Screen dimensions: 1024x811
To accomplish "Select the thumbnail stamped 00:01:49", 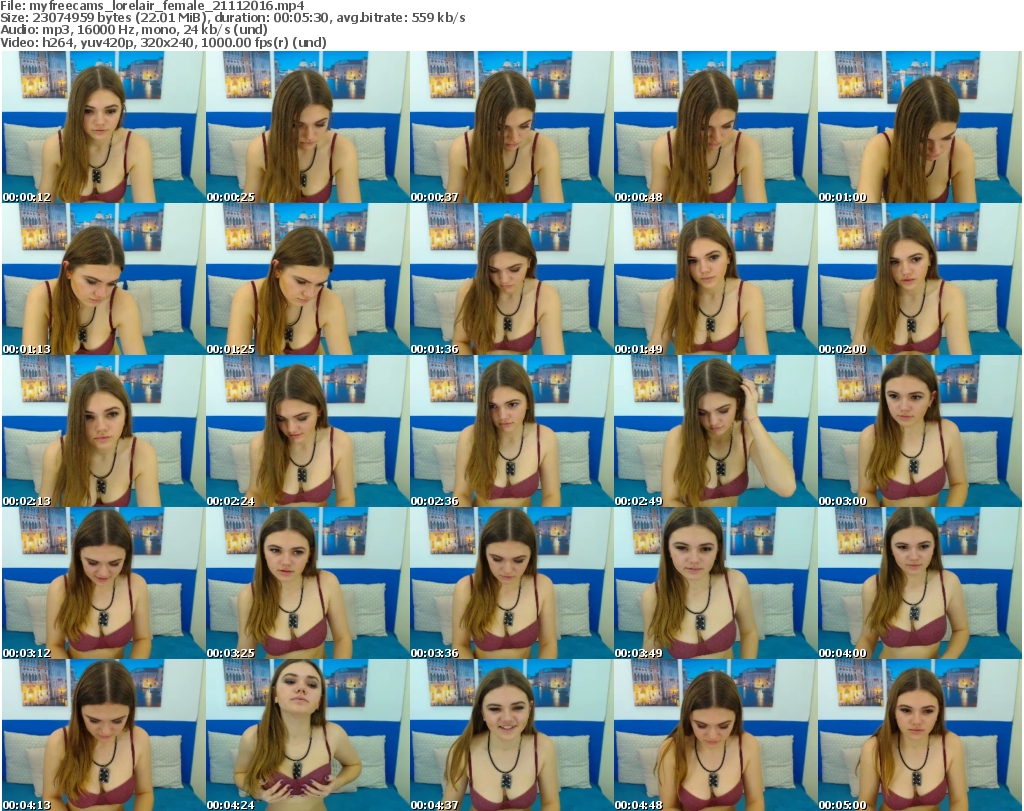I will [715, 279].
